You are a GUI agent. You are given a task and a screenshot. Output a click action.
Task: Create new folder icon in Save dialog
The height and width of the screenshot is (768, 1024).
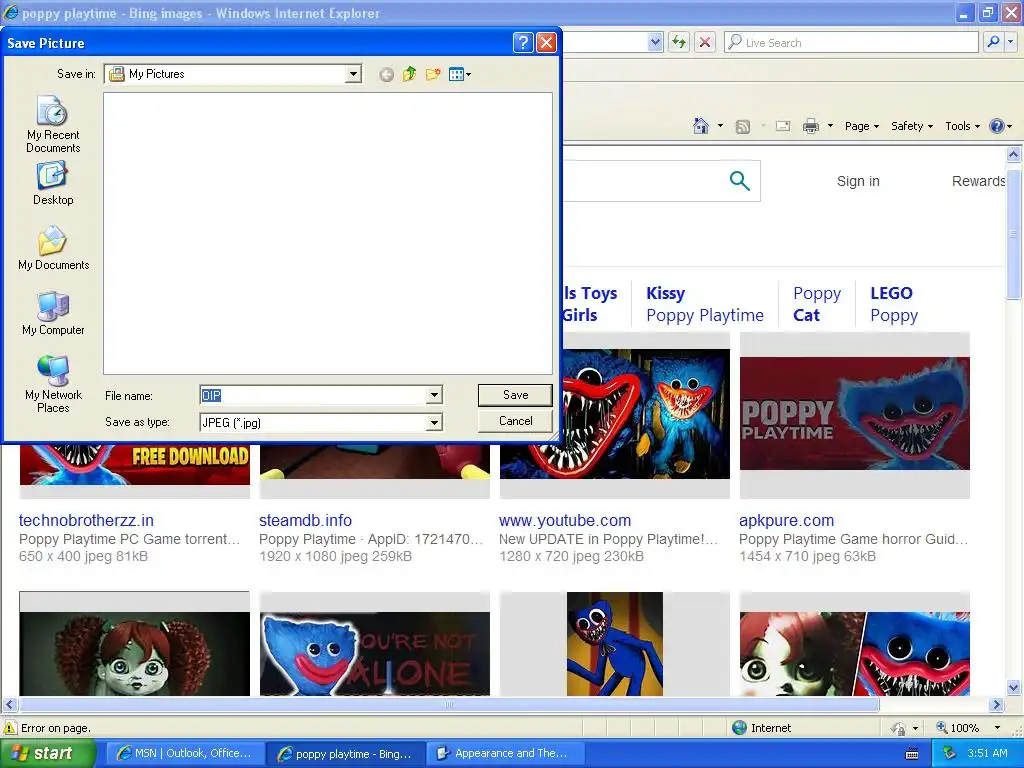433,74
